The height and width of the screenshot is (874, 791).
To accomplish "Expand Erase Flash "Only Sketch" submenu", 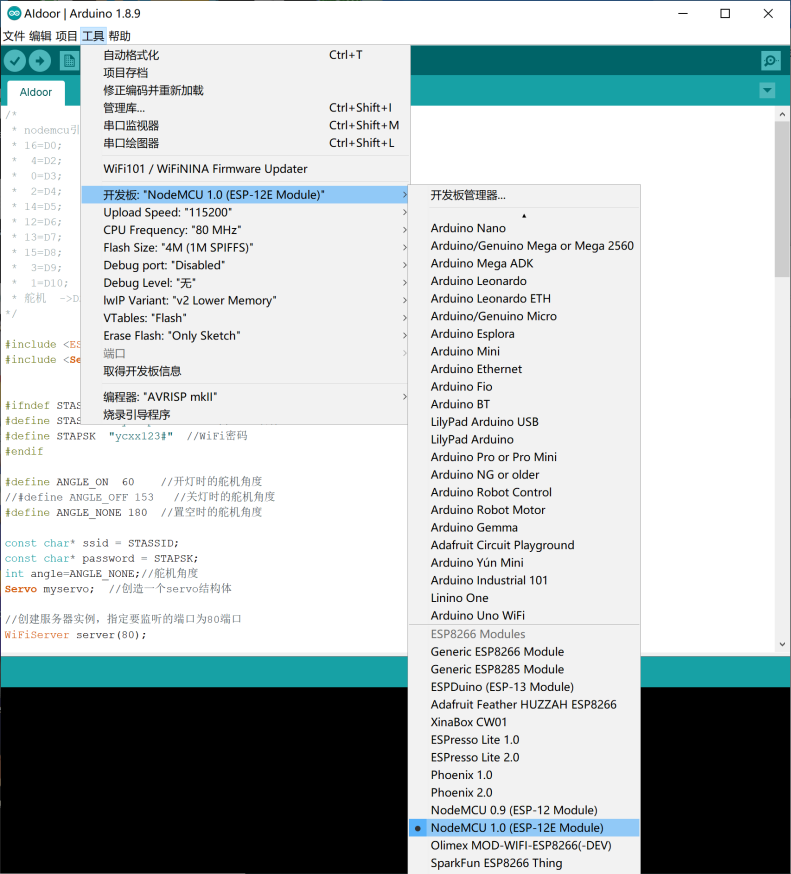I will (x=246, y=336).
